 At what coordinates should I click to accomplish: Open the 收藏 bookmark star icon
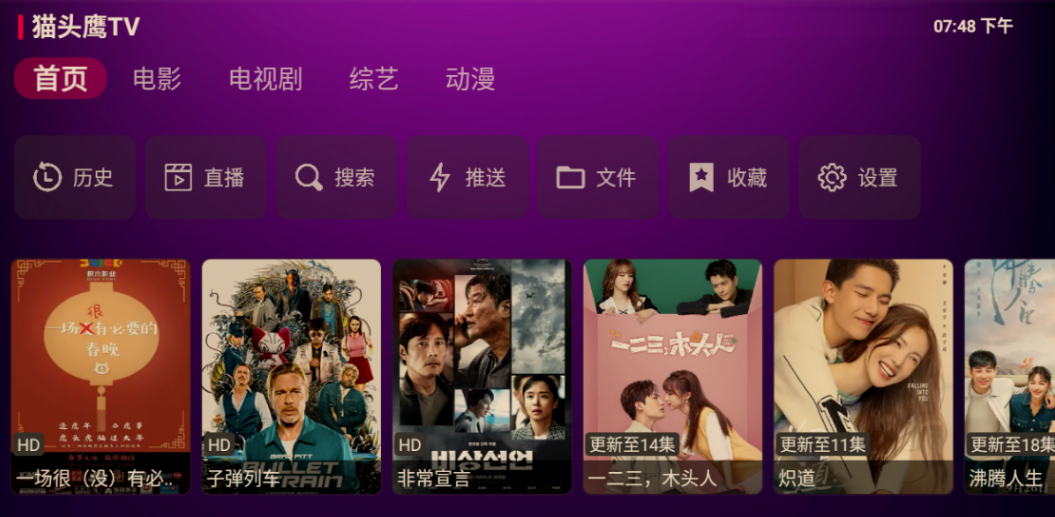click(701, 177)
